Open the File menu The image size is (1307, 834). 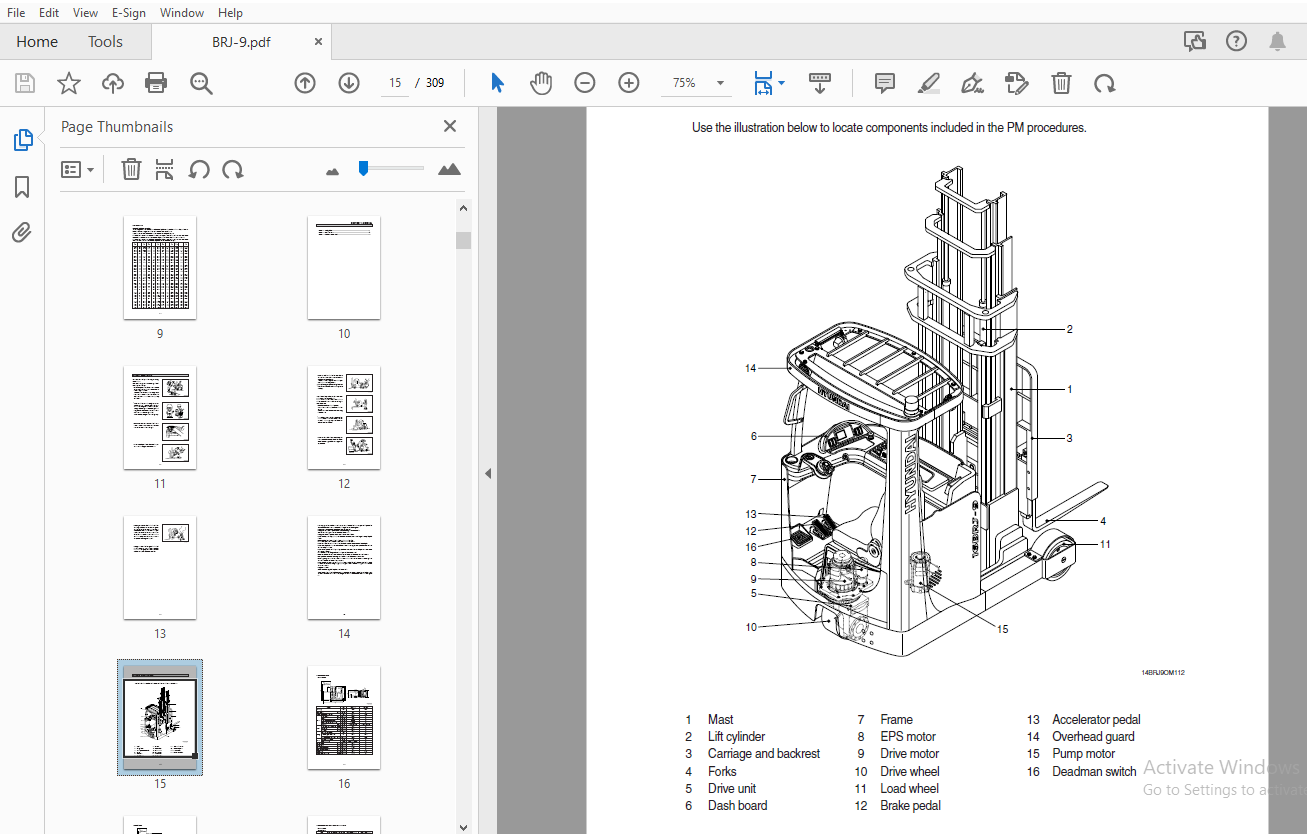17,12
